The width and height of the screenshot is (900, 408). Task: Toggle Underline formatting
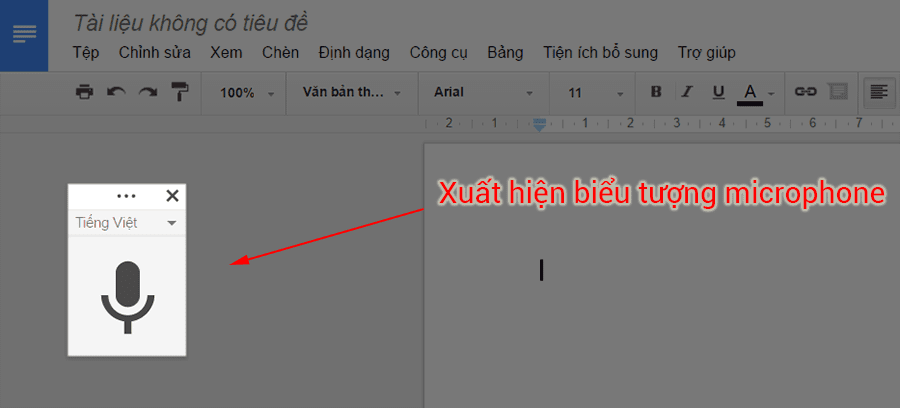click(718, 92)
